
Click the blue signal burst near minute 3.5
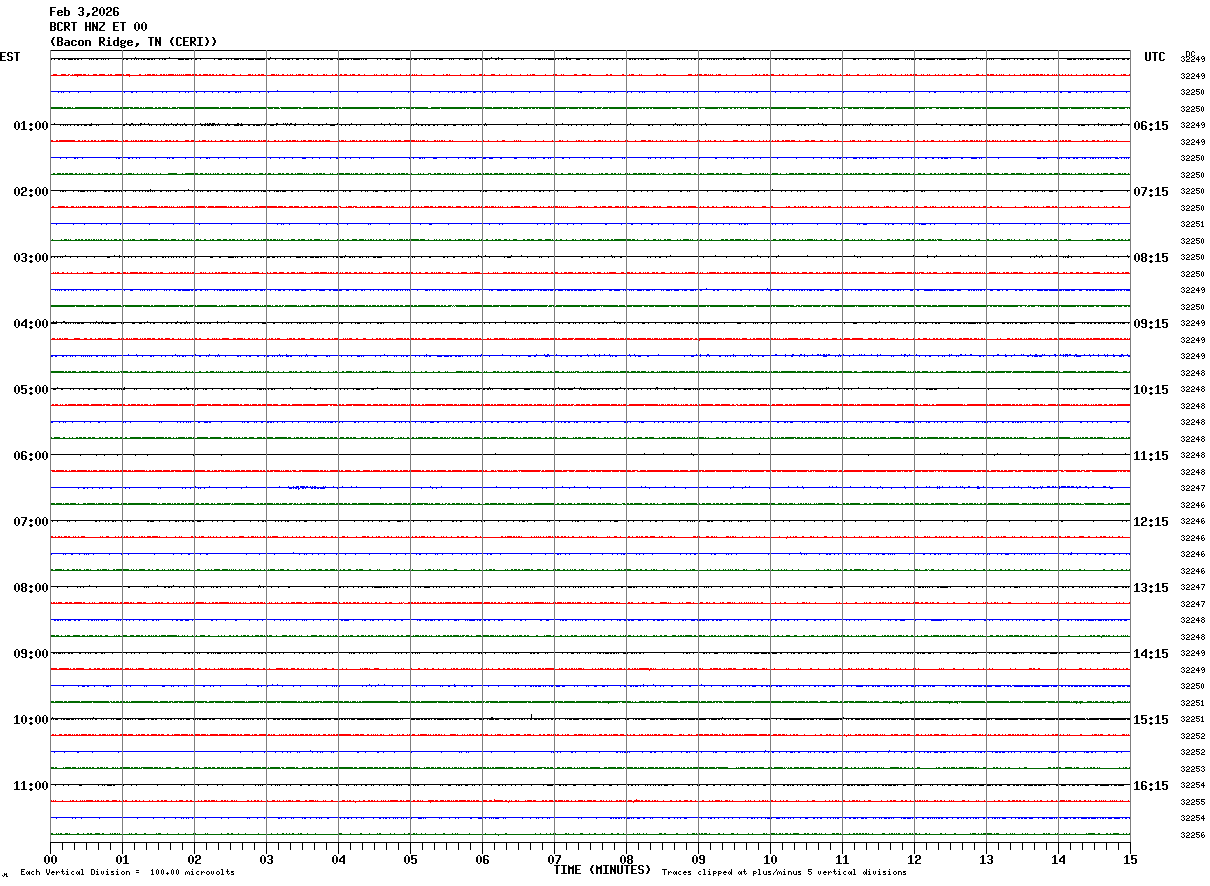[x=307, y=487]
